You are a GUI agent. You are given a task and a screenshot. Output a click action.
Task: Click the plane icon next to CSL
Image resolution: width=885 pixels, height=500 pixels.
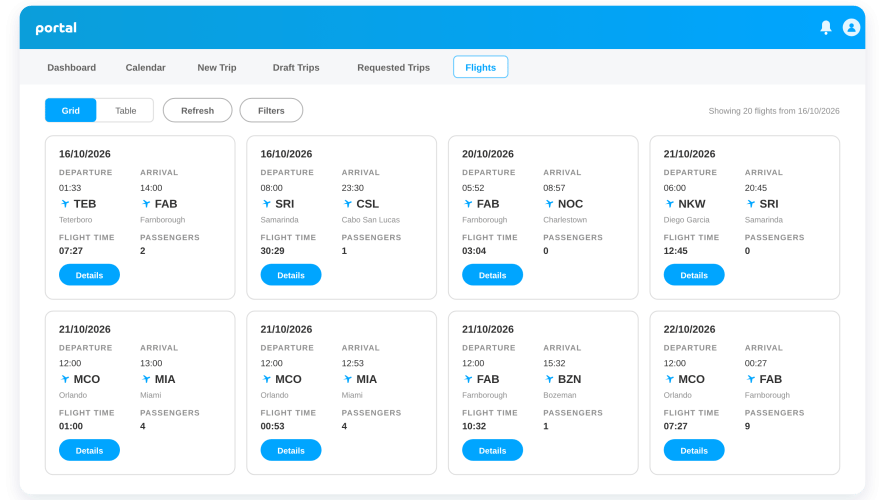348,204
